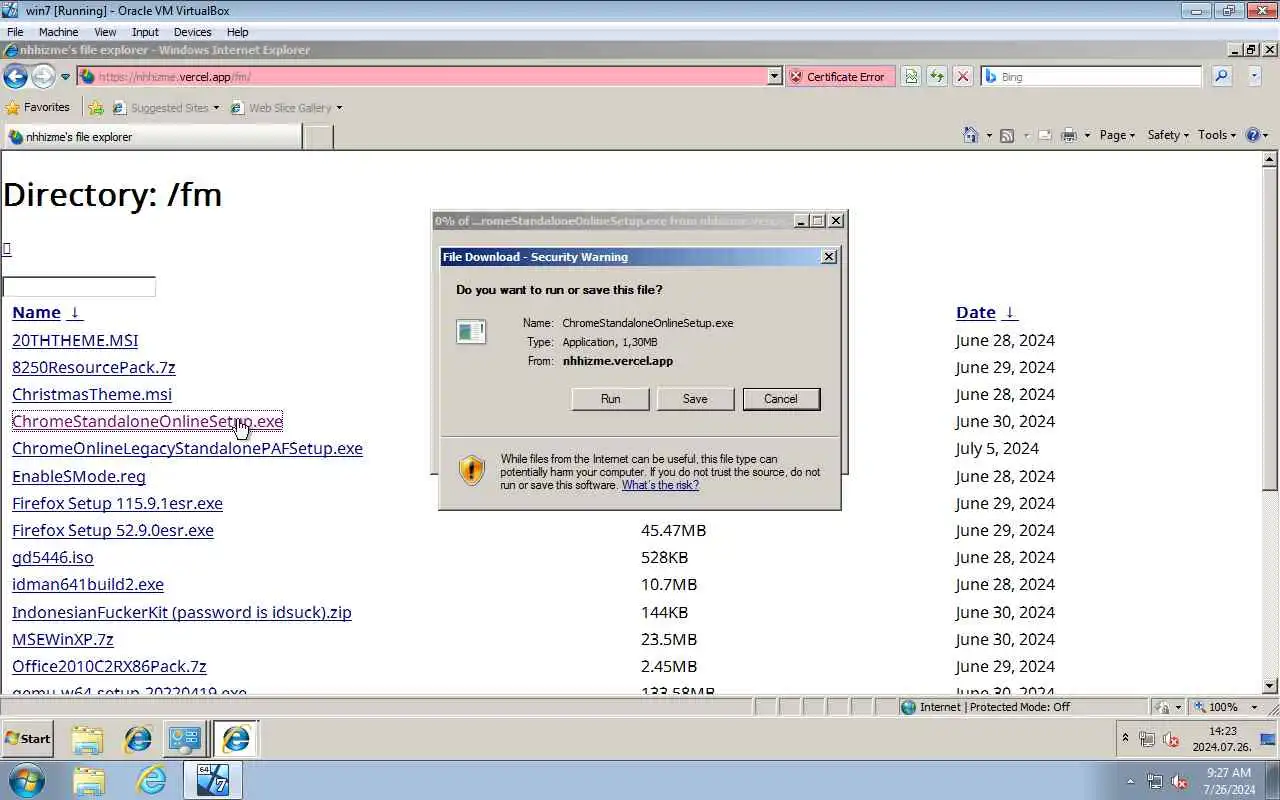This screenshot has height=800, width=1280.
Task: Open MSEWinXP.7z link
Action: click(x=63, y=639)
